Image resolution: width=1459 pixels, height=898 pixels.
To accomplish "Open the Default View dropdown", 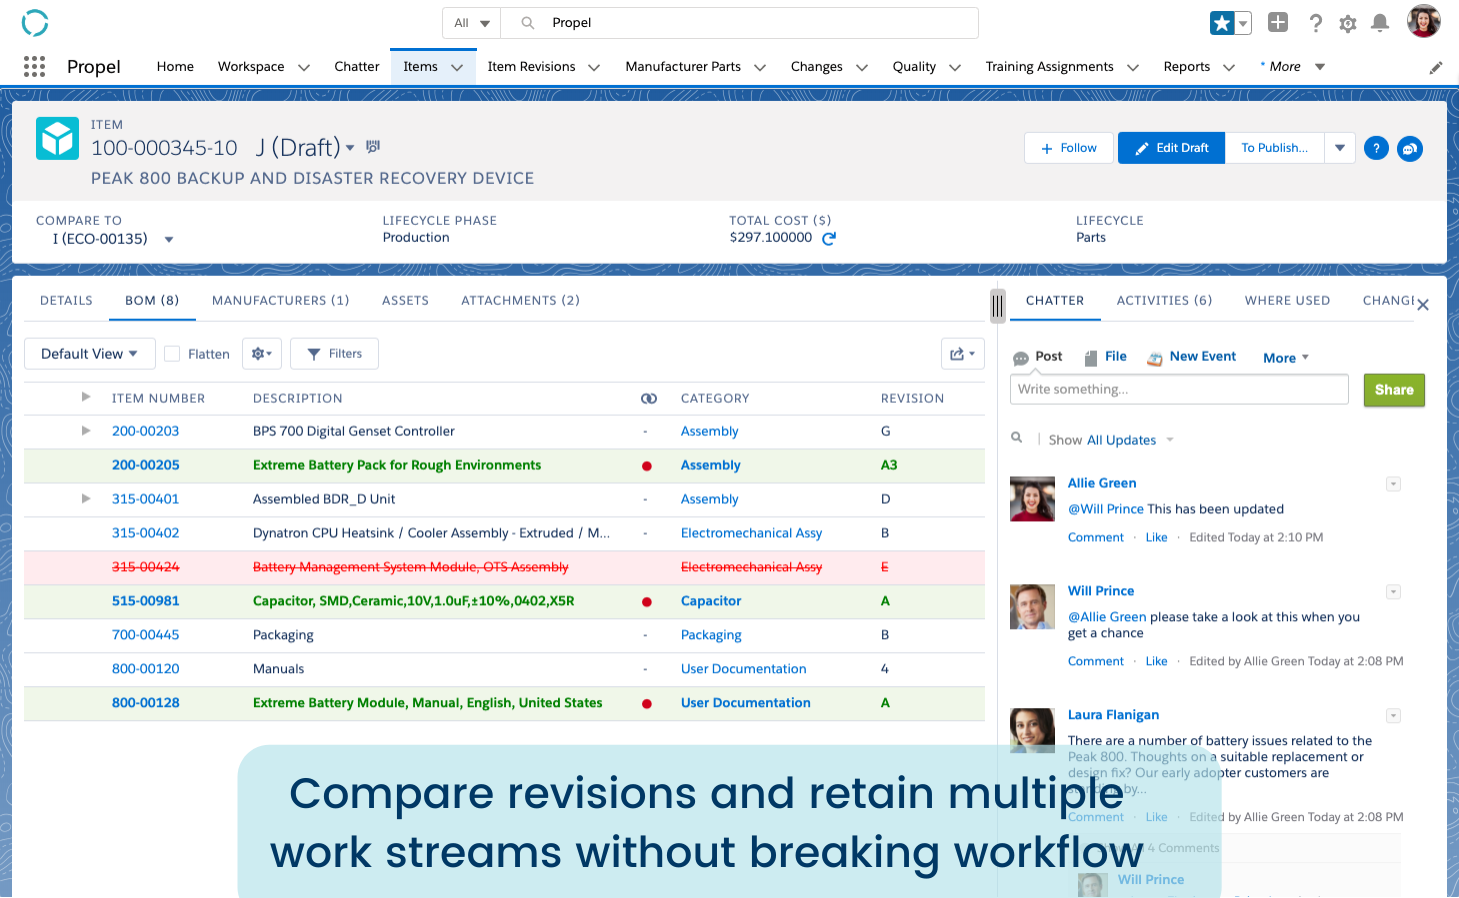I will point(90,354).
